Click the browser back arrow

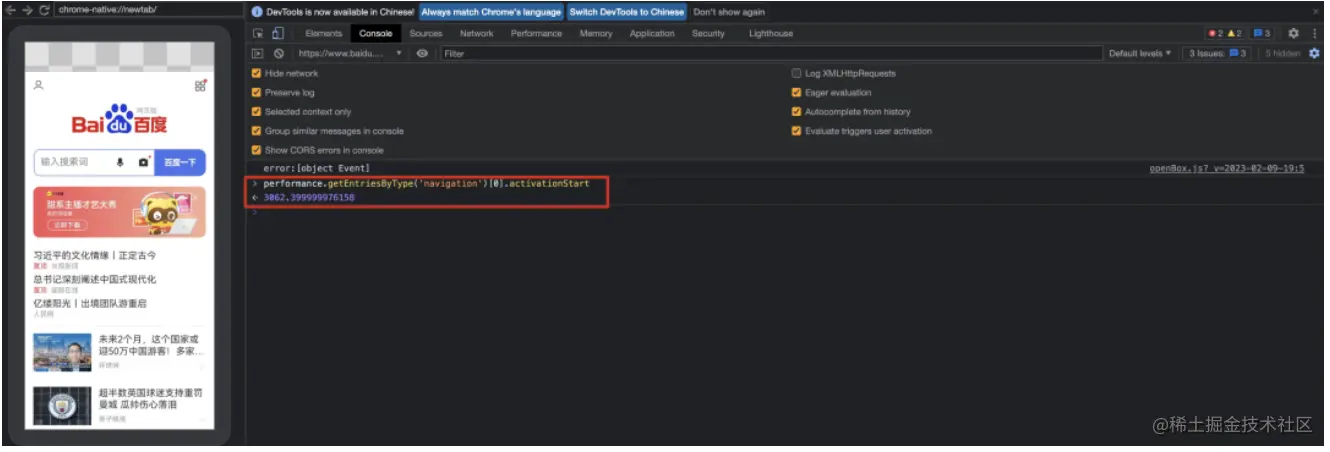(x=10, y=9)
